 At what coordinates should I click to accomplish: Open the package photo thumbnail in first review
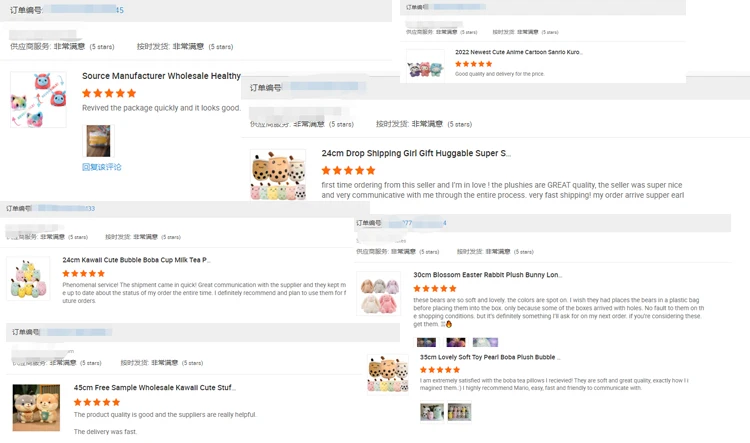pyautogui.click(x=99, y=141)
